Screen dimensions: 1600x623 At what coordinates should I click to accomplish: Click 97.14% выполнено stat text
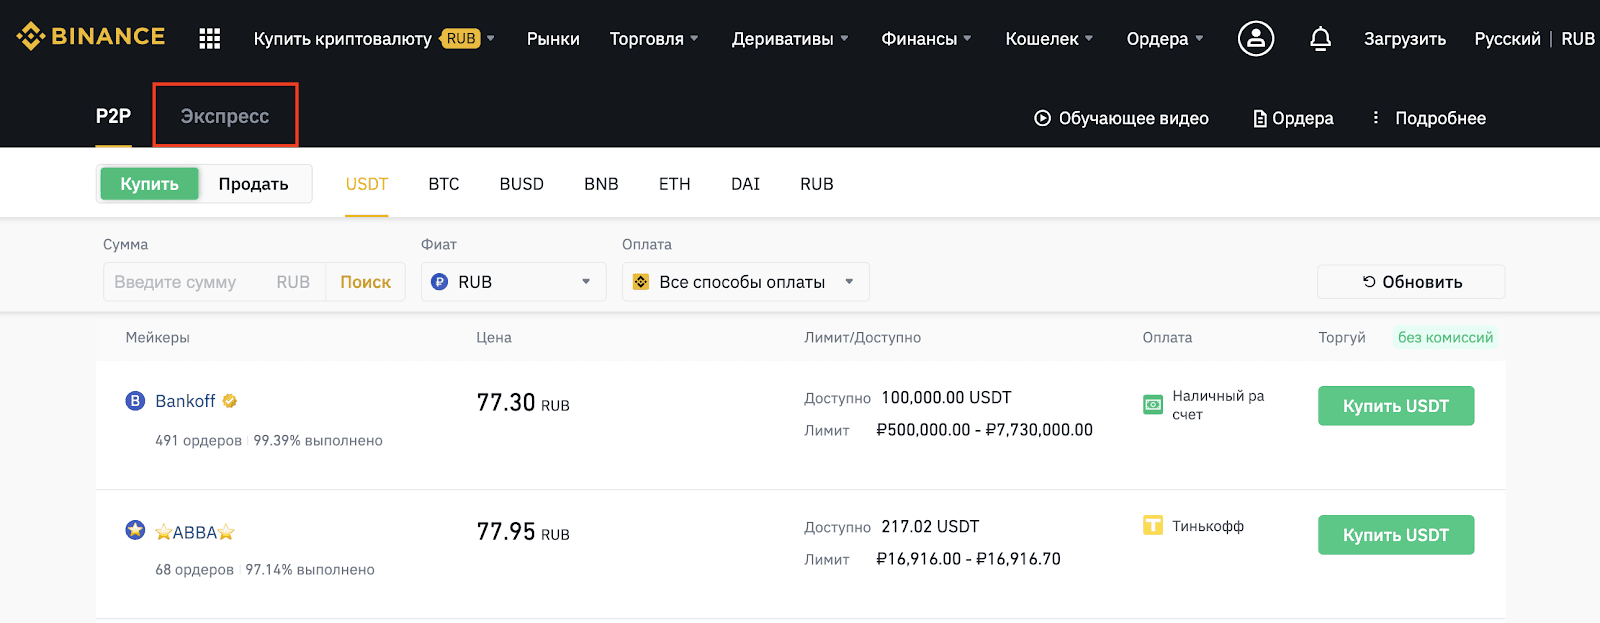310,570
